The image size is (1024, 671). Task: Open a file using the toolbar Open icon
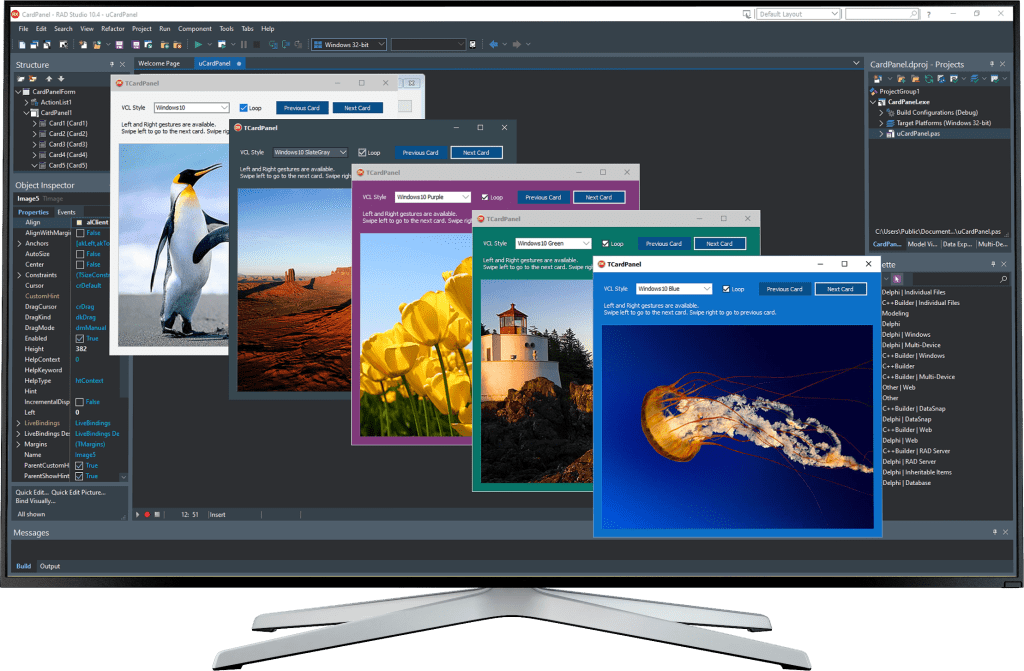click(x=97, y=44)
